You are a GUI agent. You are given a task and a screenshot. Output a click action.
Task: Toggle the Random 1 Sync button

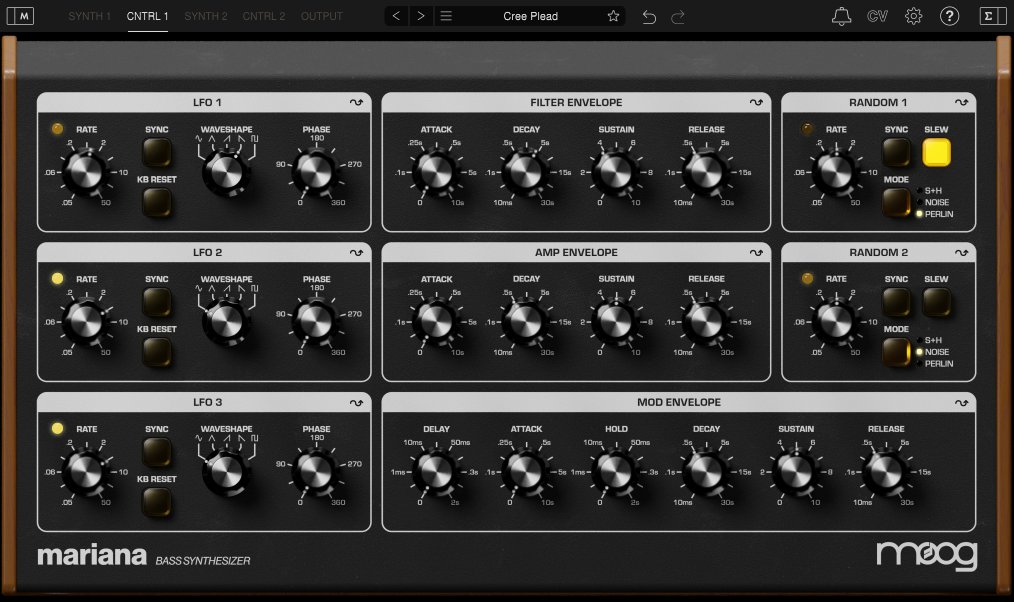pyautogui.click(x=896, y=152)
